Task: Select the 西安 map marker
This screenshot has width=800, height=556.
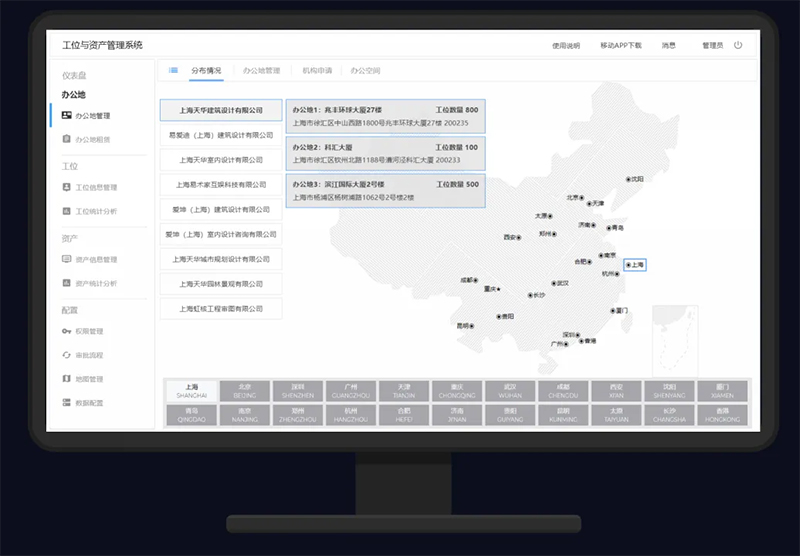Action: point(512,237)
